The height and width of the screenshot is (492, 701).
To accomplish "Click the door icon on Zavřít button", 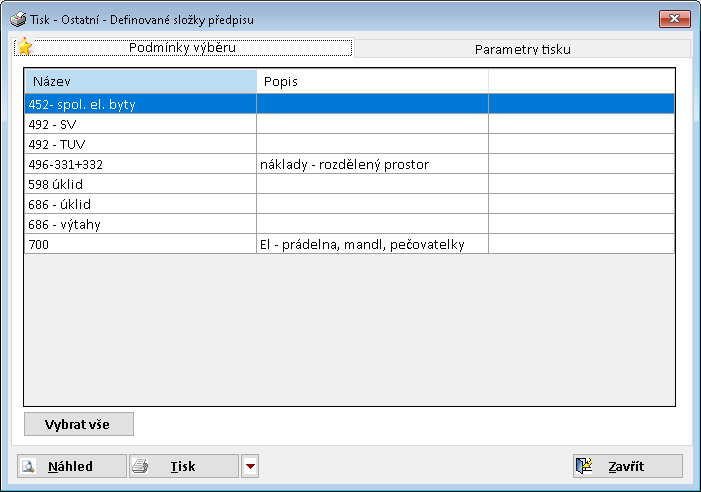I will tap(585, 466).
